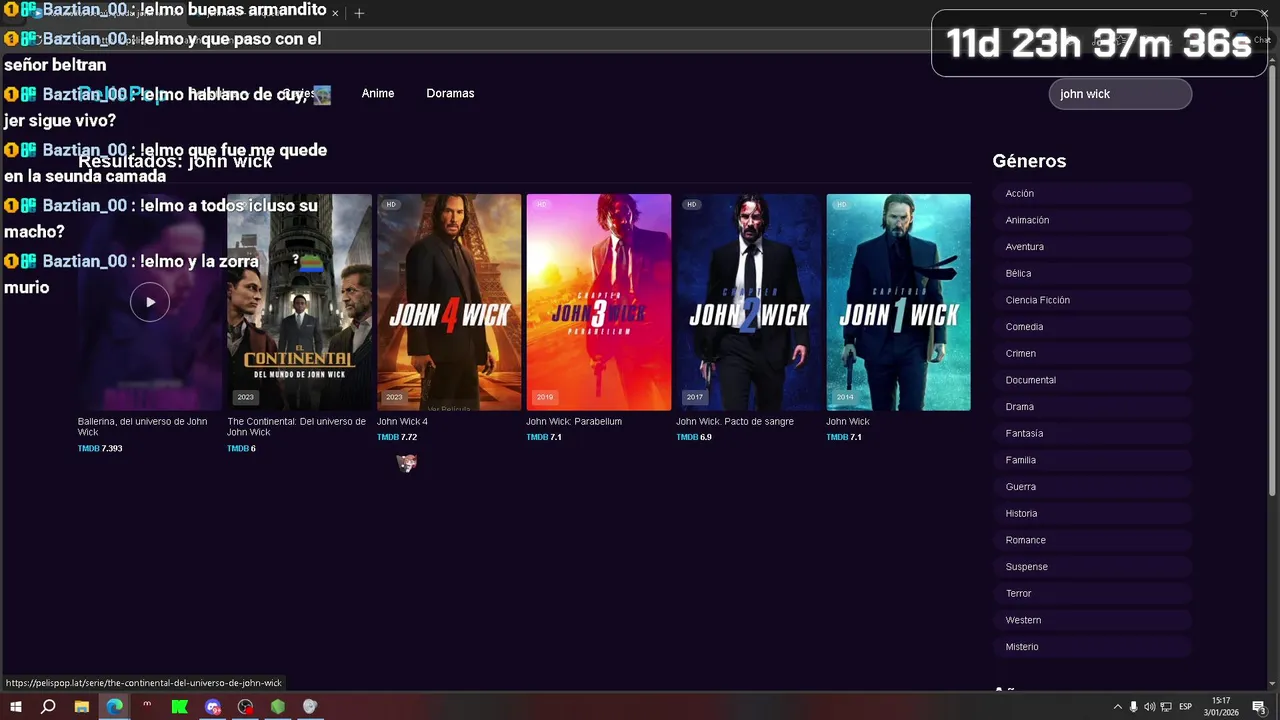
Task: Click the HD badge on John Wick 4 poster
Action: coord(391,204)
